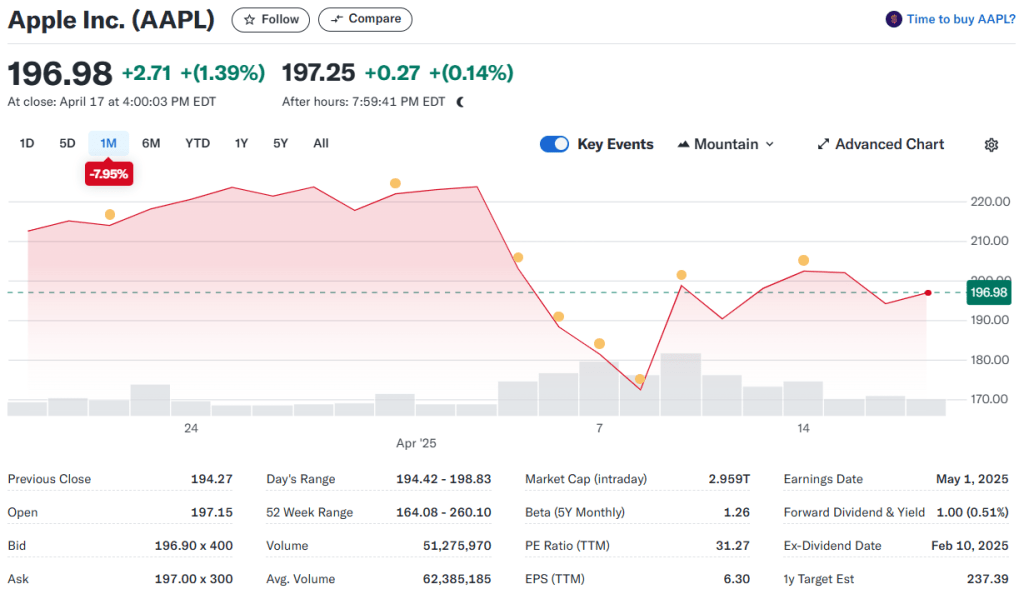Show the 5Y time range
The height and width of the screenshot is (594, 1024).
(281, 143)
